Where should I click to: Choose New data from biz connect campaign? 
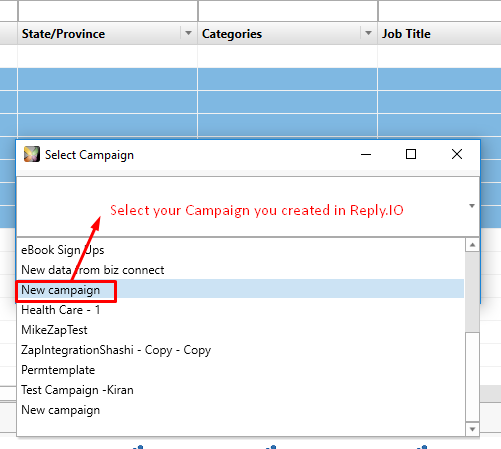coord(241,270)
